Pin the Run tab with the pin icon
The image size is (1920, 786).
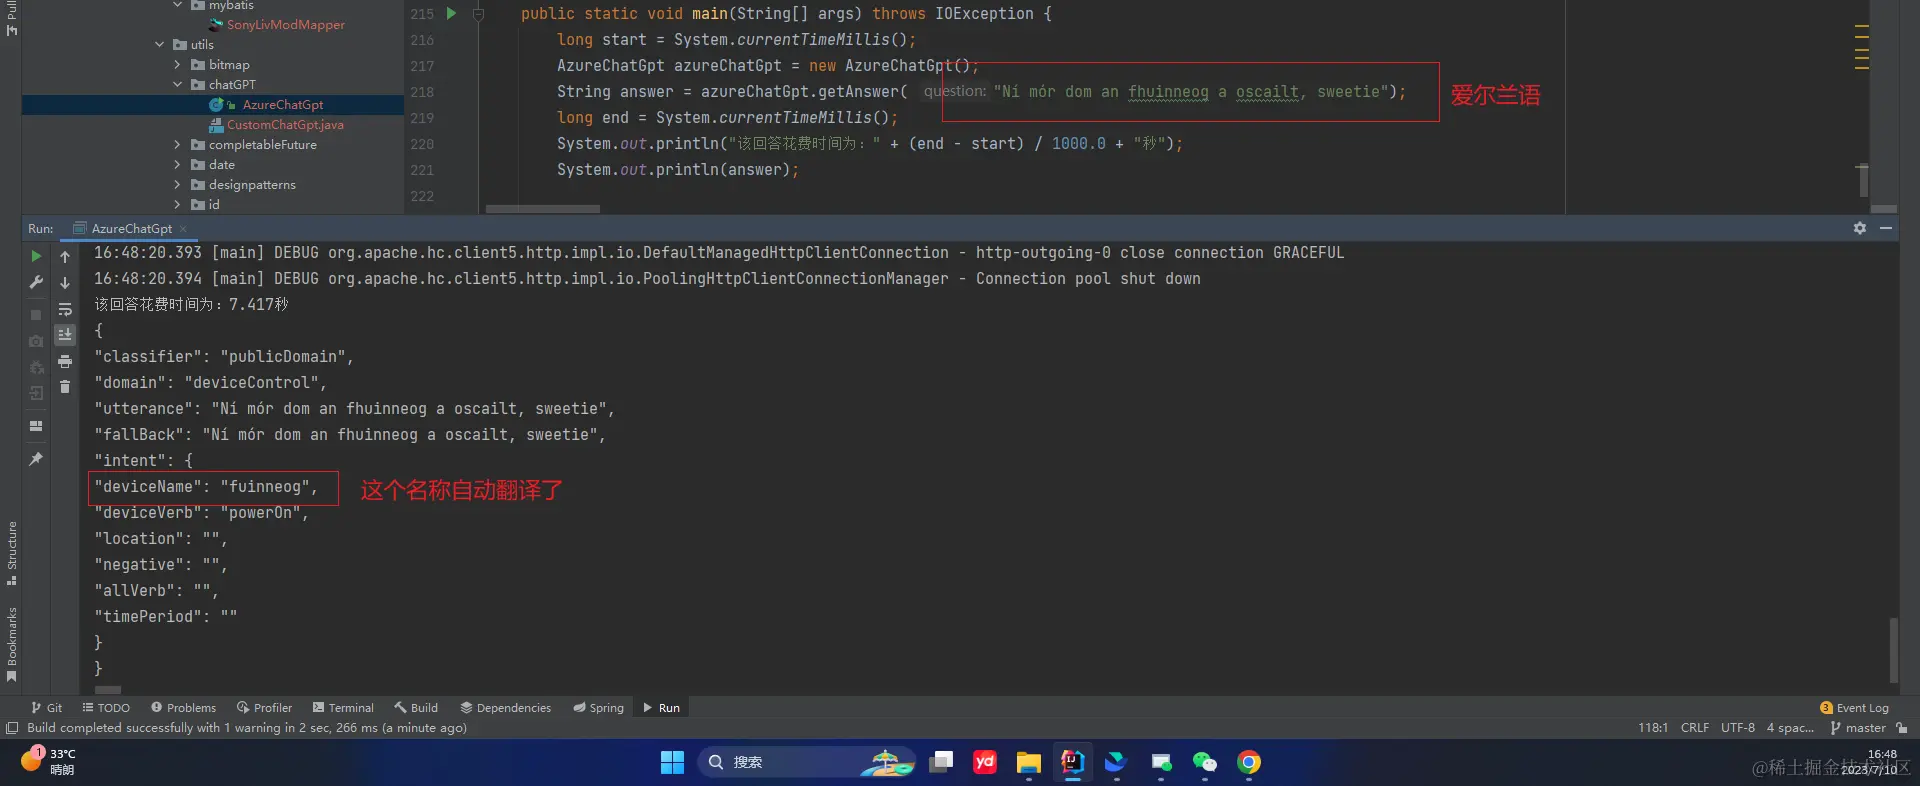pyautogui.click(x=36, y=459)
